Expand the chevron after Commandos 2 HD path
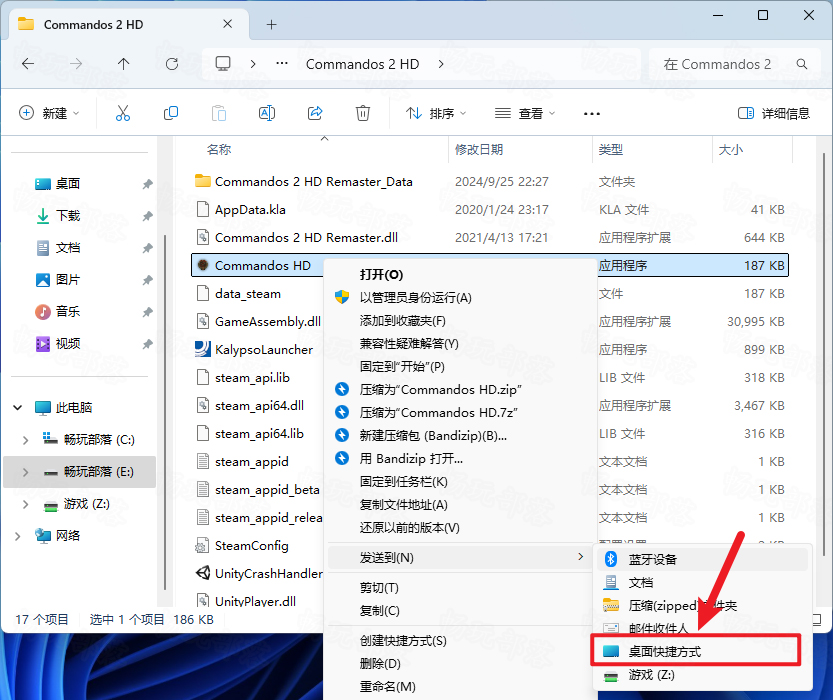This screenshot has width=833, height=700. click(441, 64)
